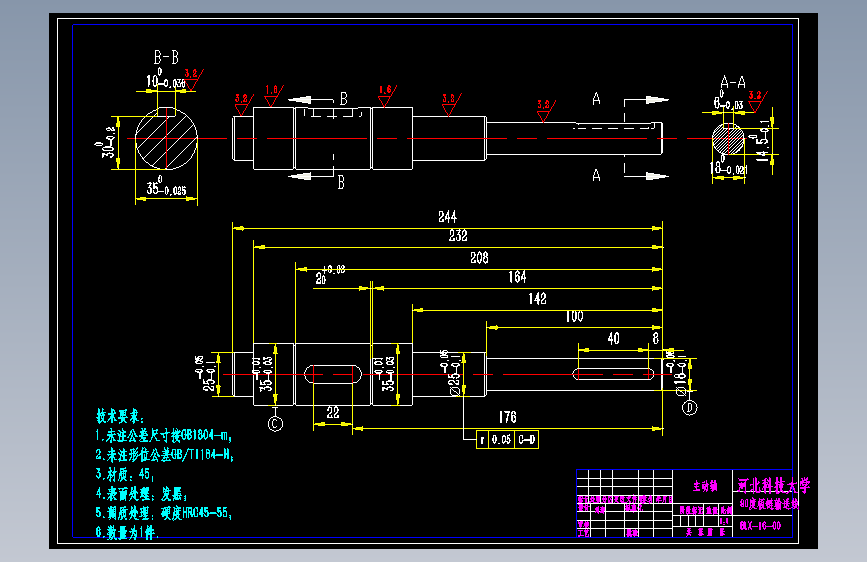
Task: Click the B-B section view title
Action: 166,57
